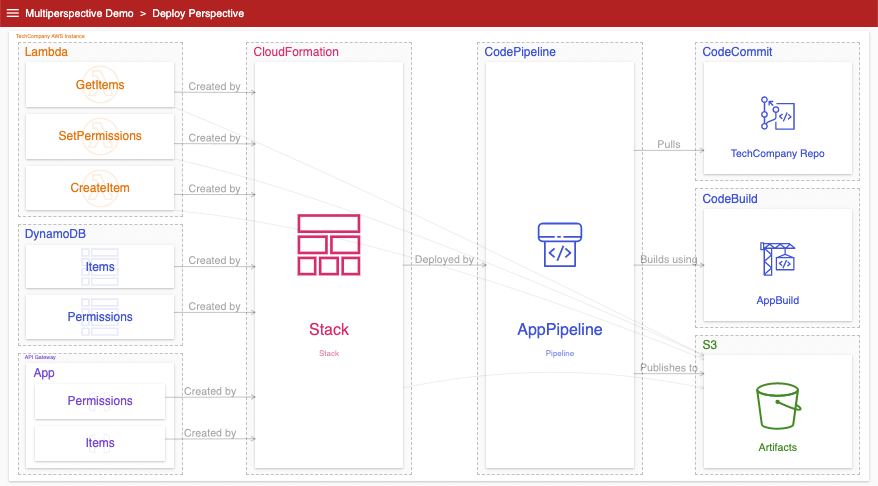Click the Artifacts label
Screen dimensions: 878x486
click(777, 447)
